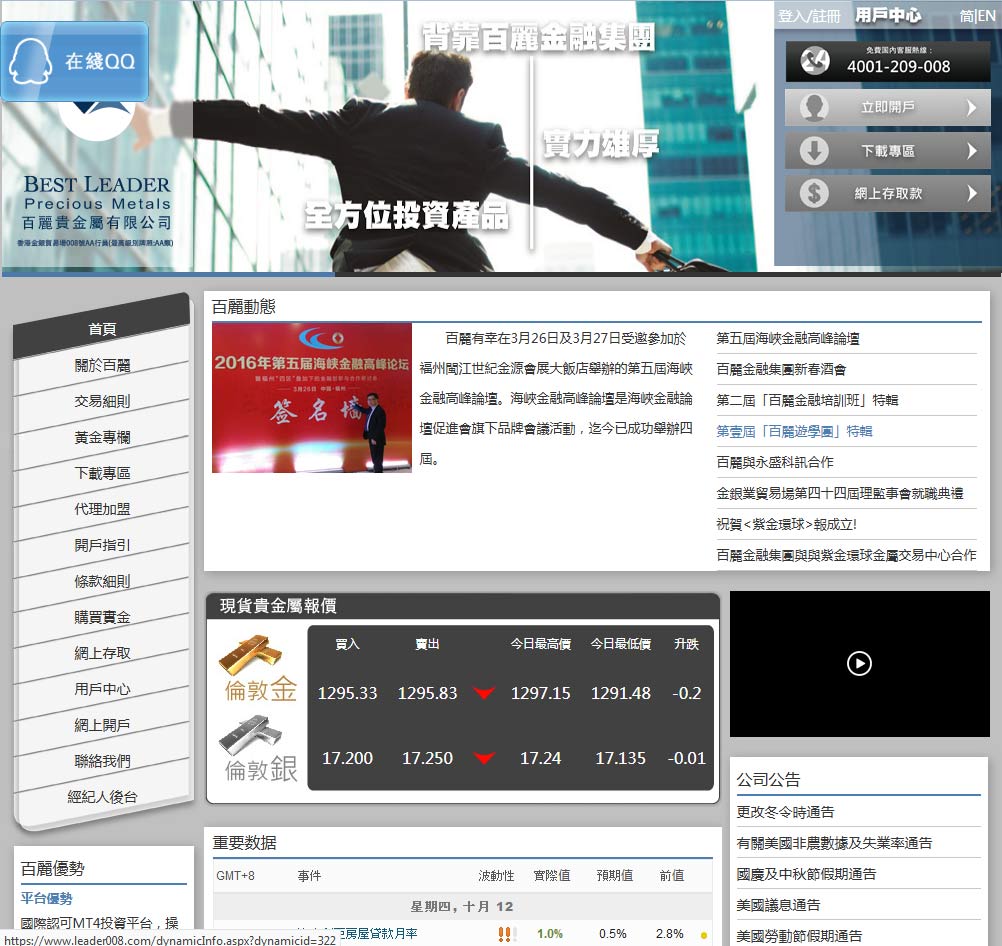The width and height of the screenshot is (1002, 946).
Task: Click the download arrow icon
Action: [814, 151]
